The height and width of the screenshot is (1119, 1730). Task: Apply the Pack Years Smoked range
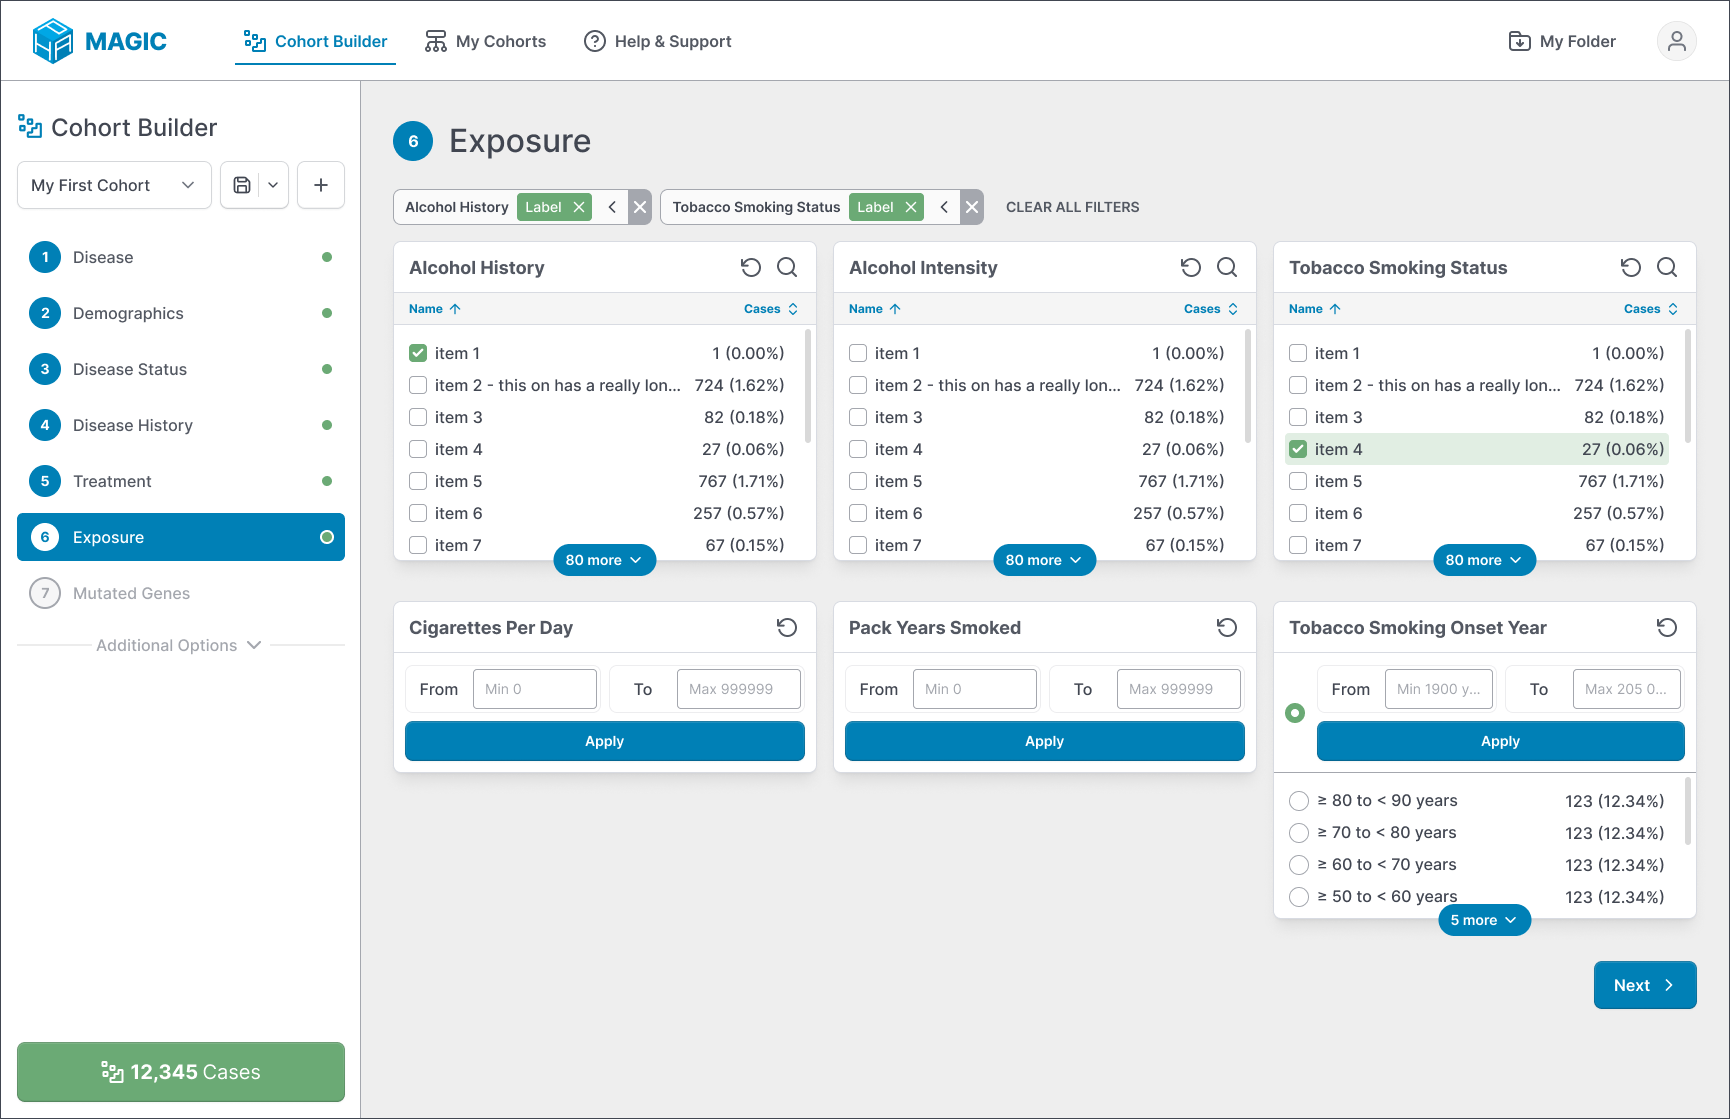[x=1045, y=741]
